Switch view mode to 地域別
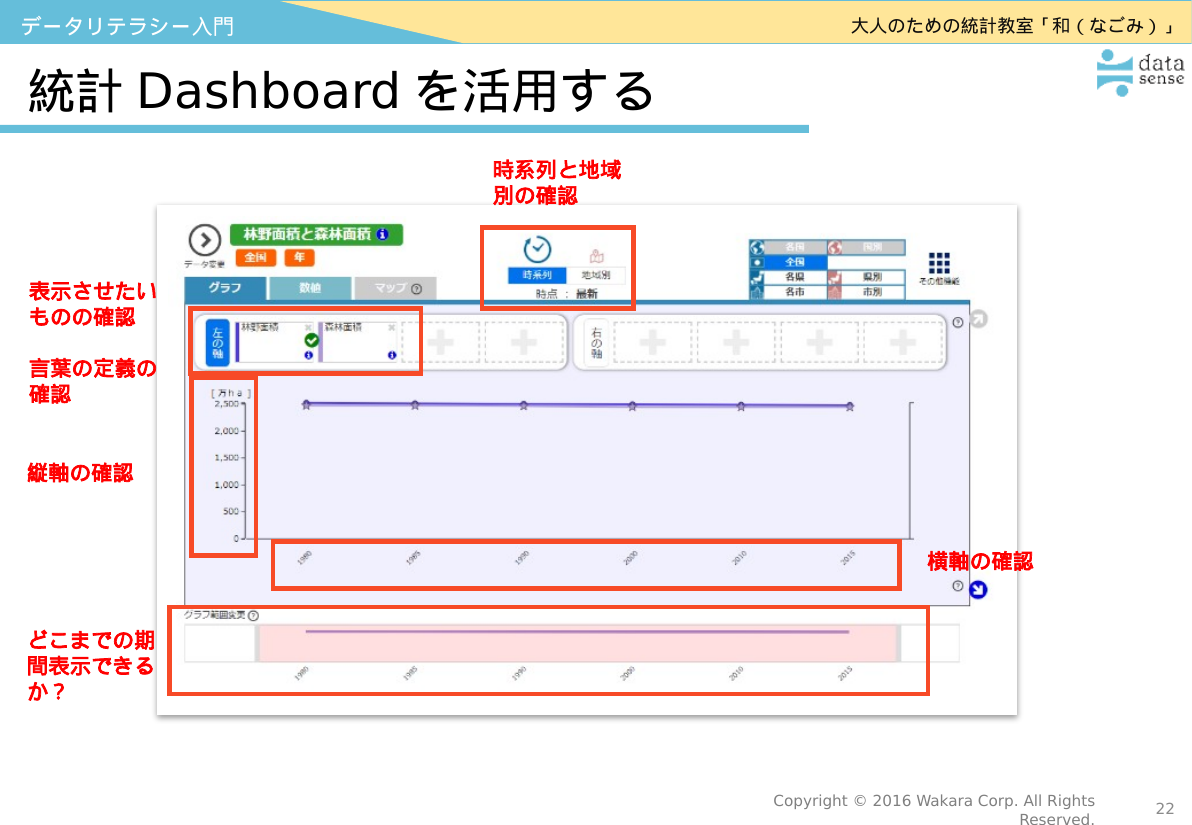Screen dimensions: 1192x825 (x=596, y=275)
